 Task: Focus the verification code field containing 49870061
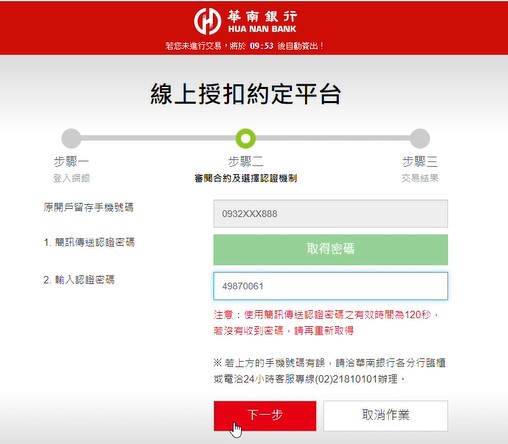click(x=331, y=286)
